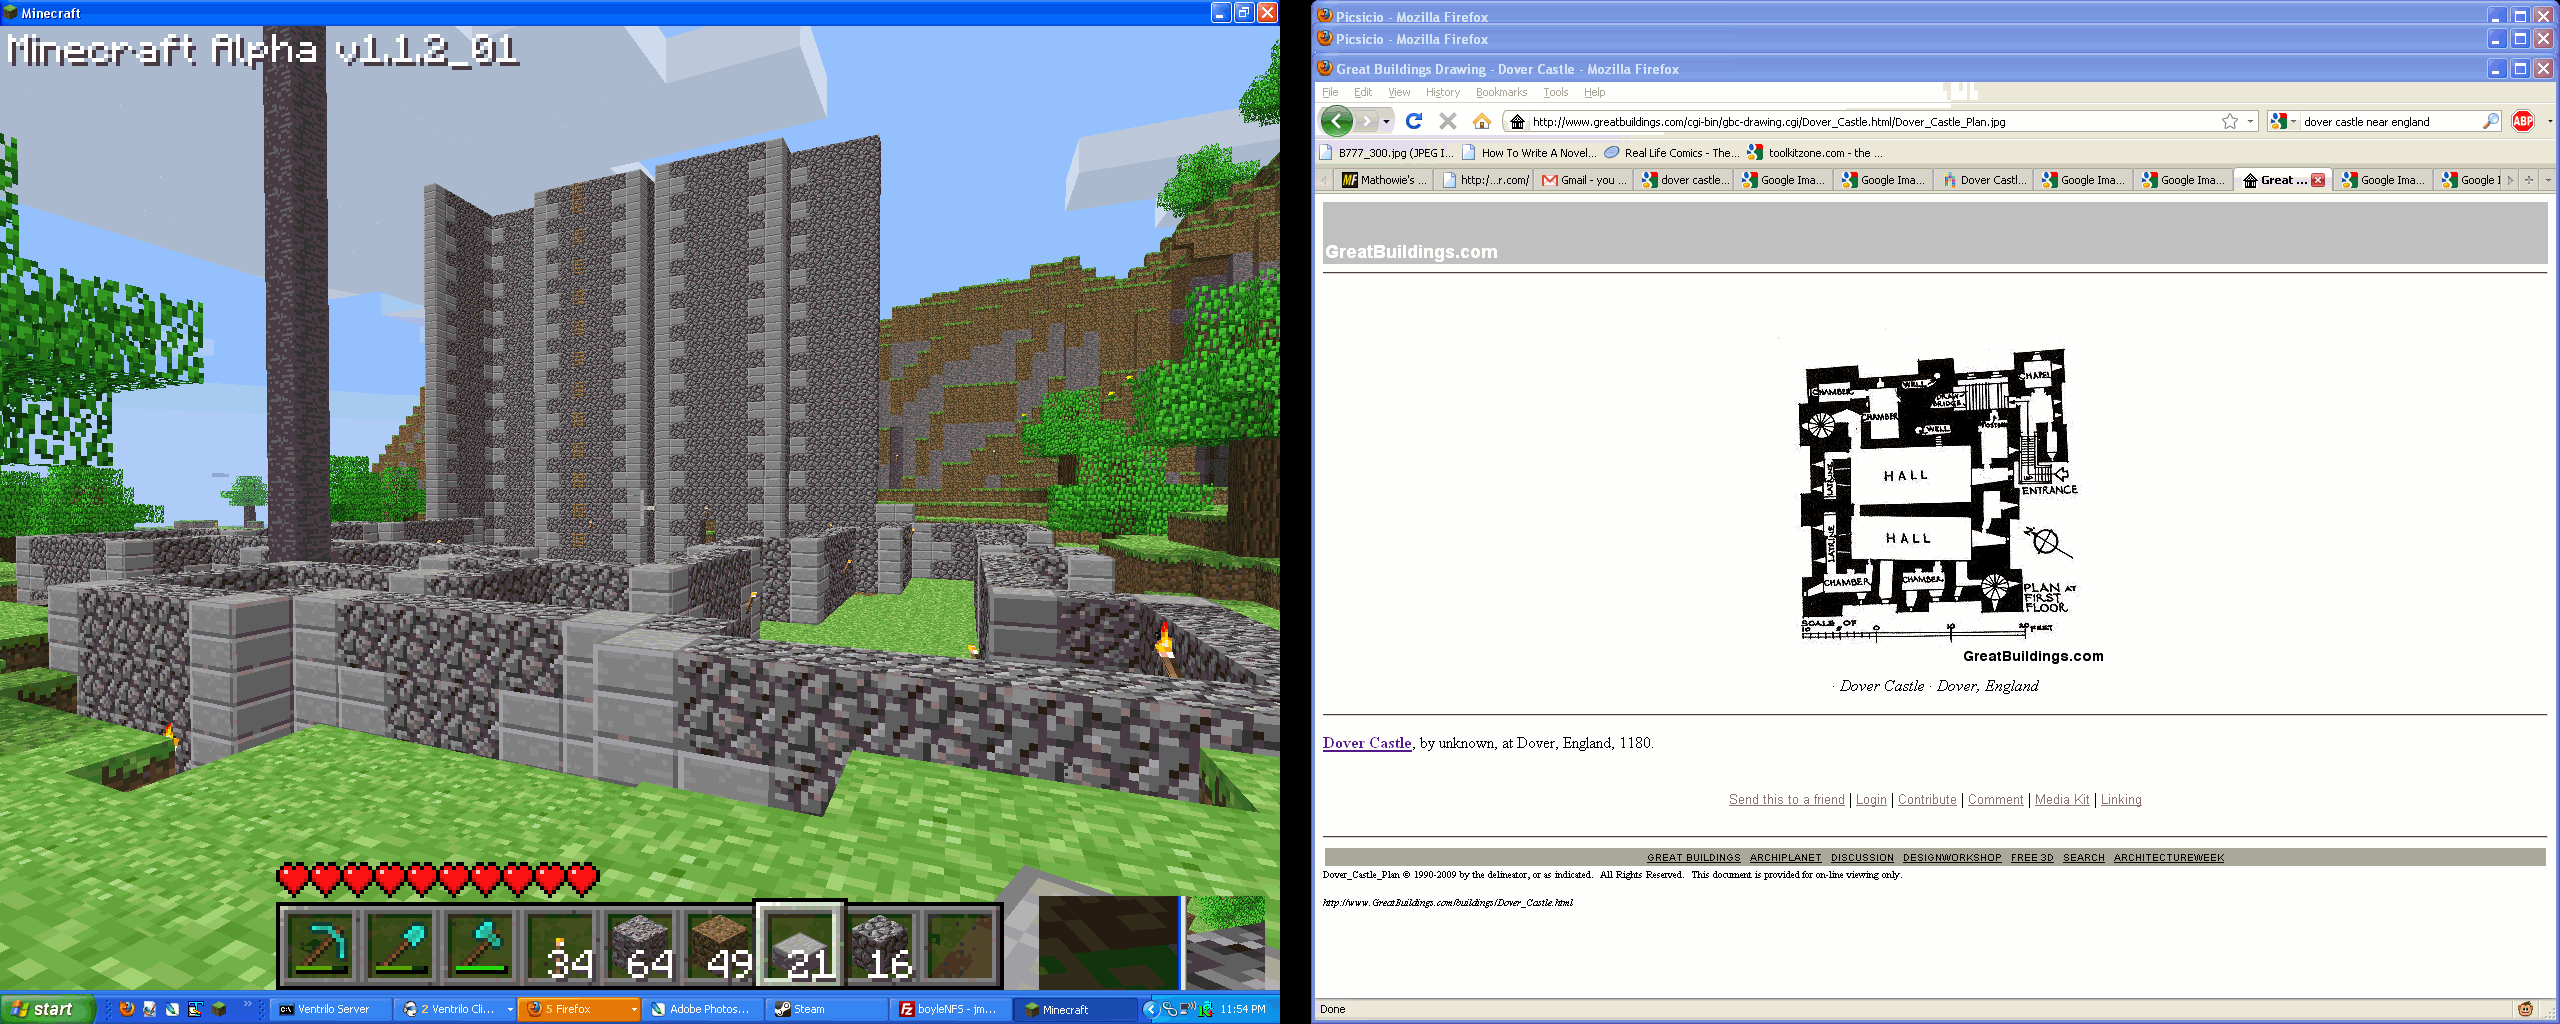The height and width of the screenshot is (1024, 2560).
Task: Launch Minecraft from quick launch icon
Action: click(x=219, y=1009)
